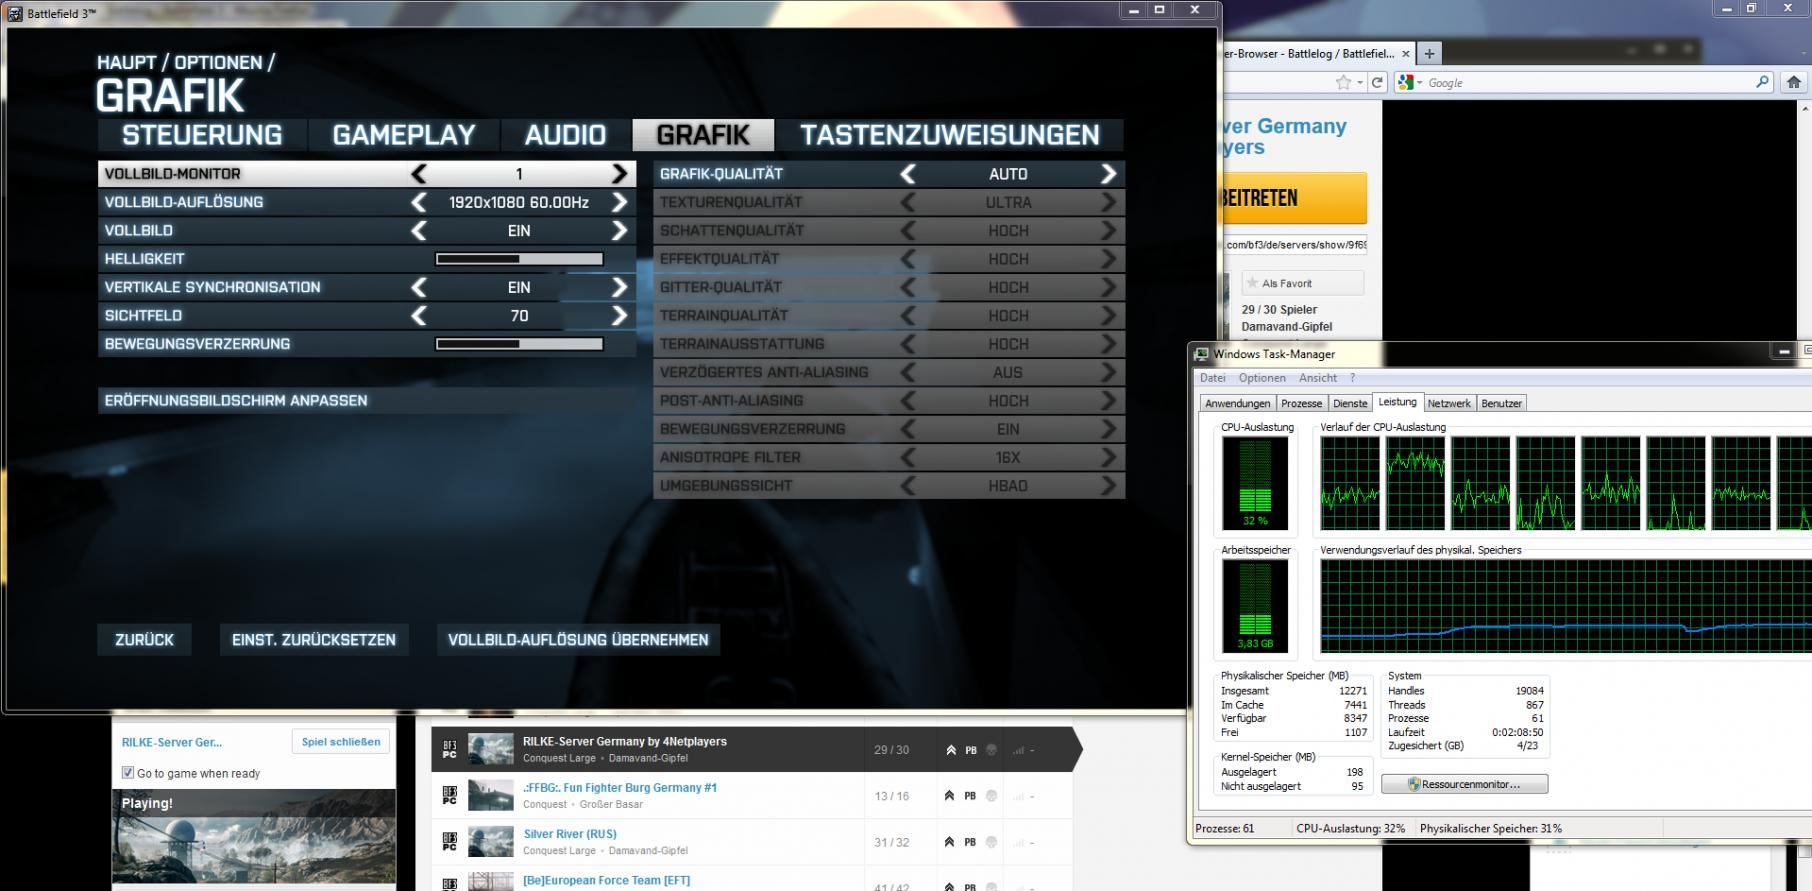Click the BF3 PC icon on Silver River row
Image resolution: width=1812 pixels, height=891 pixels.
450,842
